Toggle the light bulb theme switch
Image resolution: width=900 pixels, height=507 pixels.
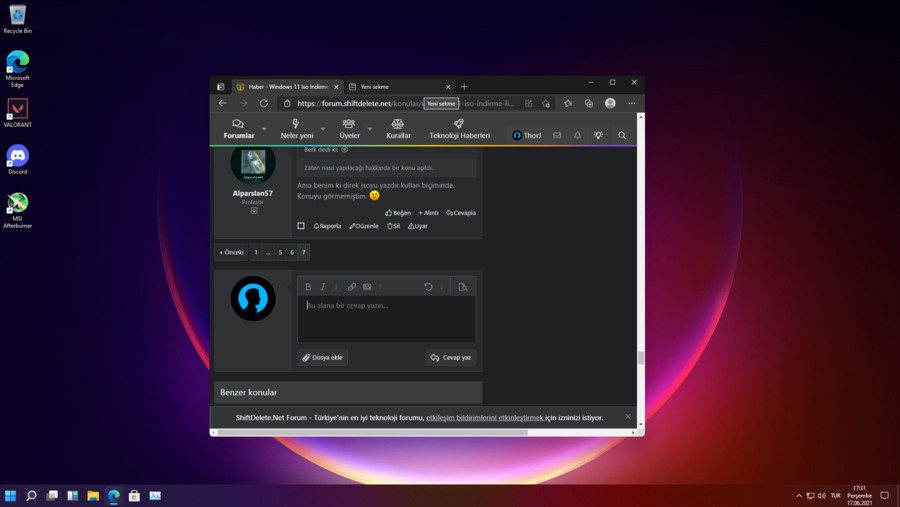pos(598,135)
